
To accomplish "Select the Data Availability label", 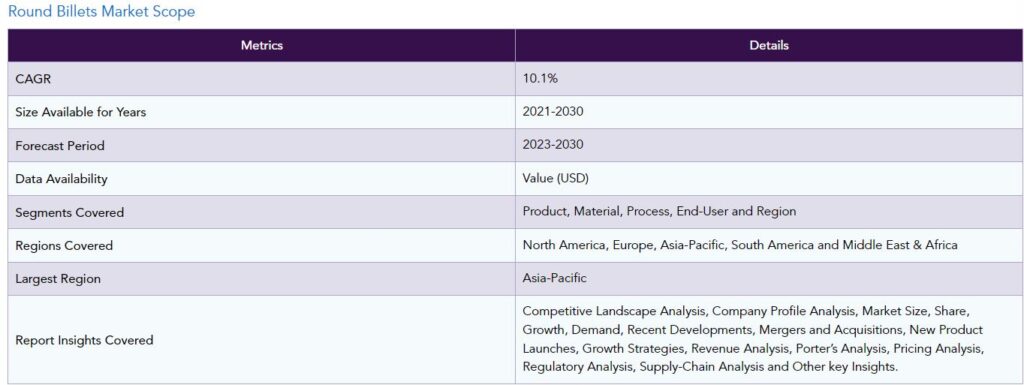I will point(61,179).
